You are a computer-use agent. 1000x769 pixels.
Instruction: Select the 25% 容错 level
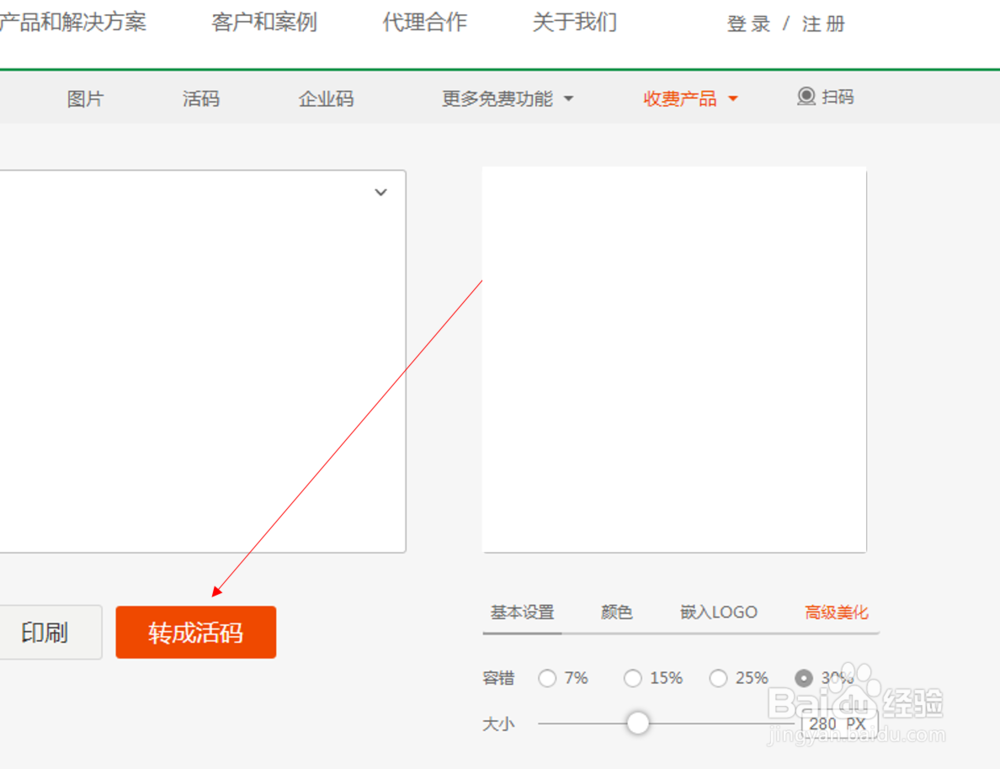719,678
